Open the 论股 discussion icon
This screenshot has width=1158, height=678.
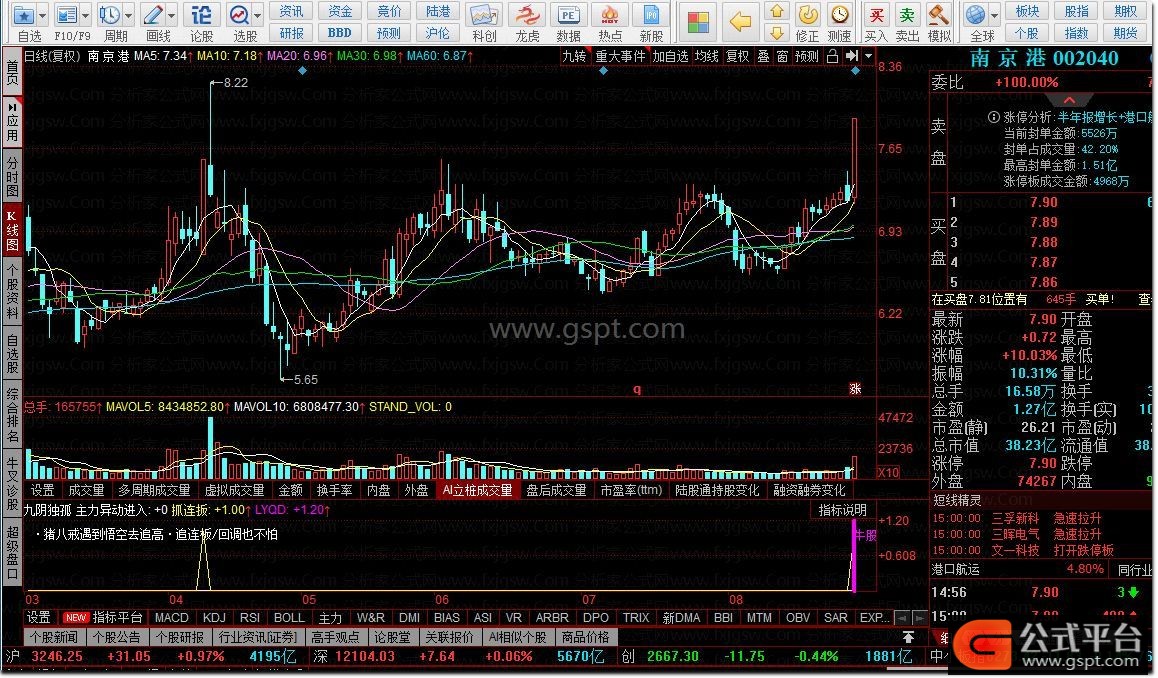pyautogui.click(x=201, y=15)
